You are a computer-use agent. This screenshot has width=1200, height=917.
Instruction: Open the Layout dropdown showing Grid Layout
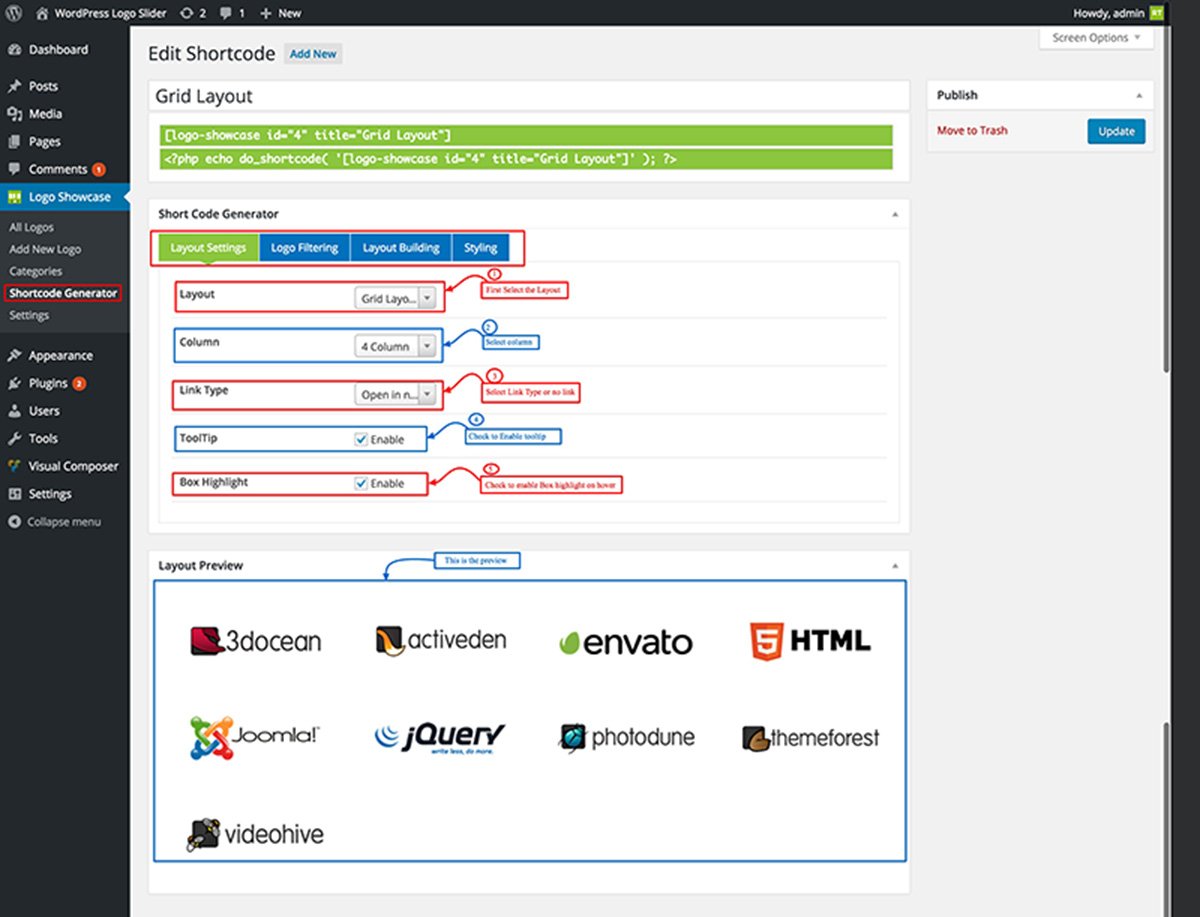(x=396, y=298)
